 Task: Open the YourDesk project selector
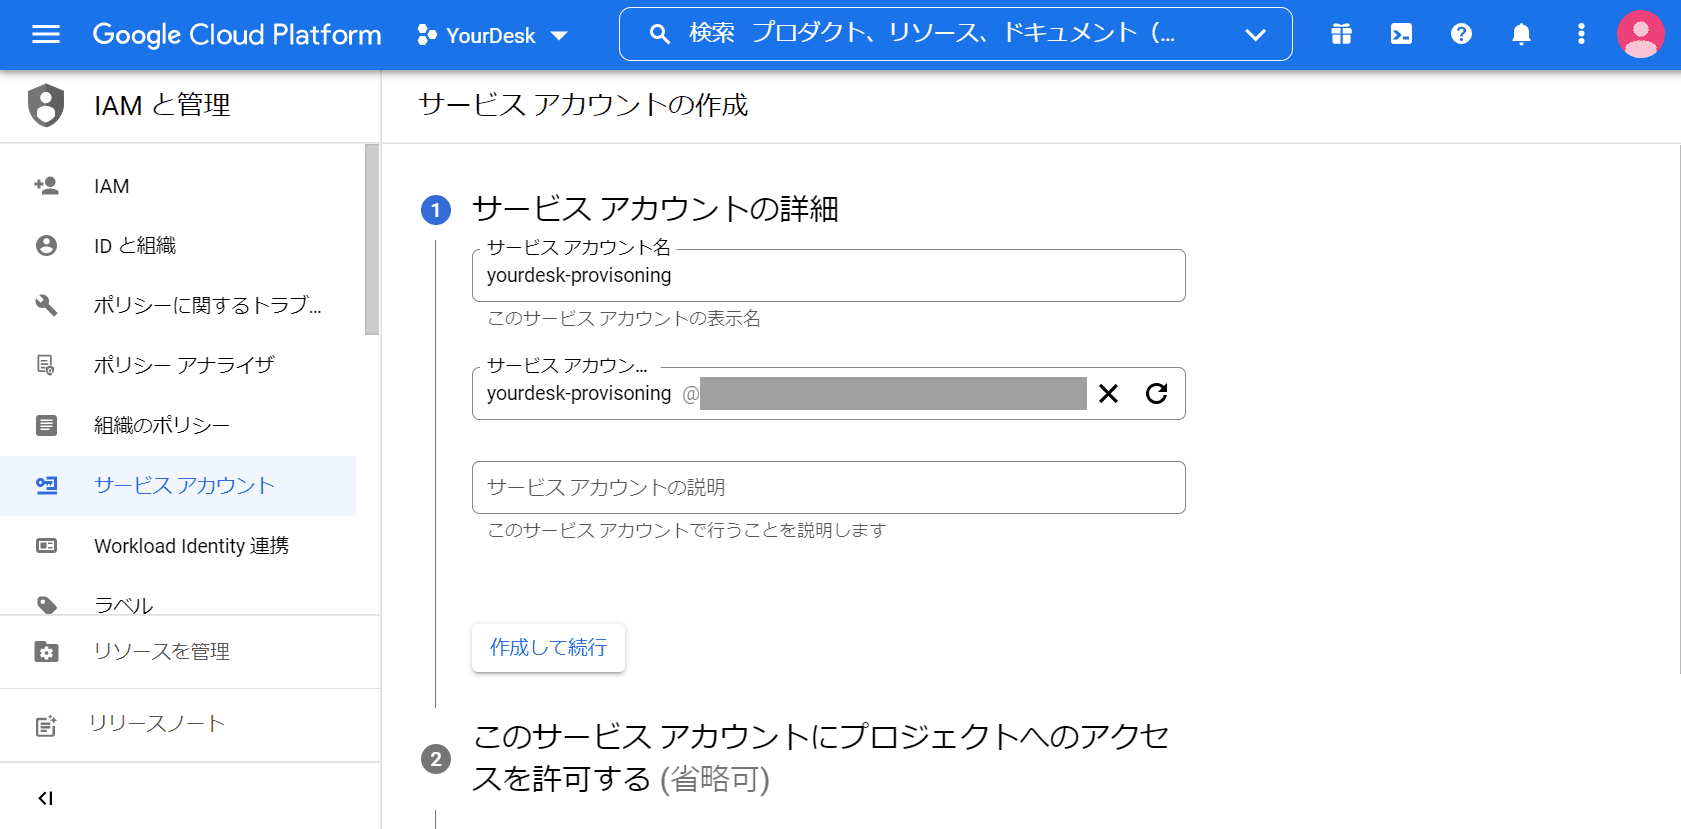[x=492, y=35]
